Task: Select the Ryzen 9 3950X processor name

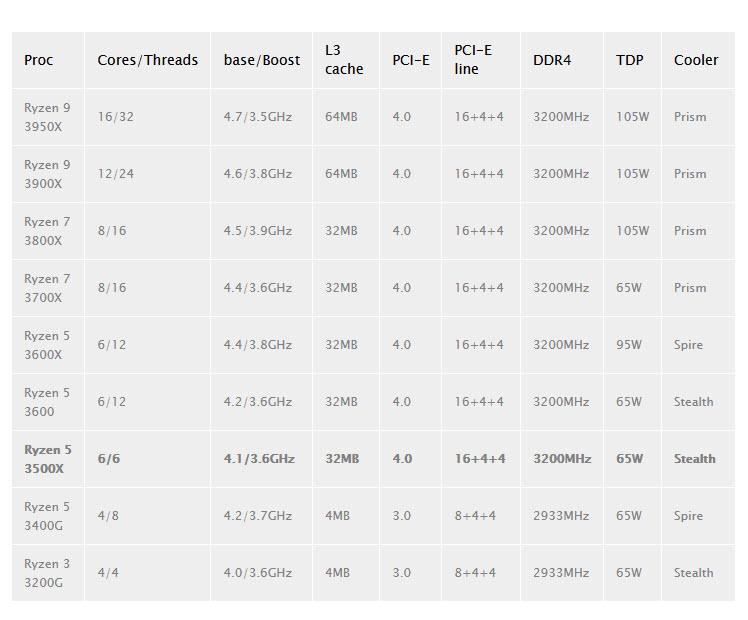Action: (x=47, y=117)
